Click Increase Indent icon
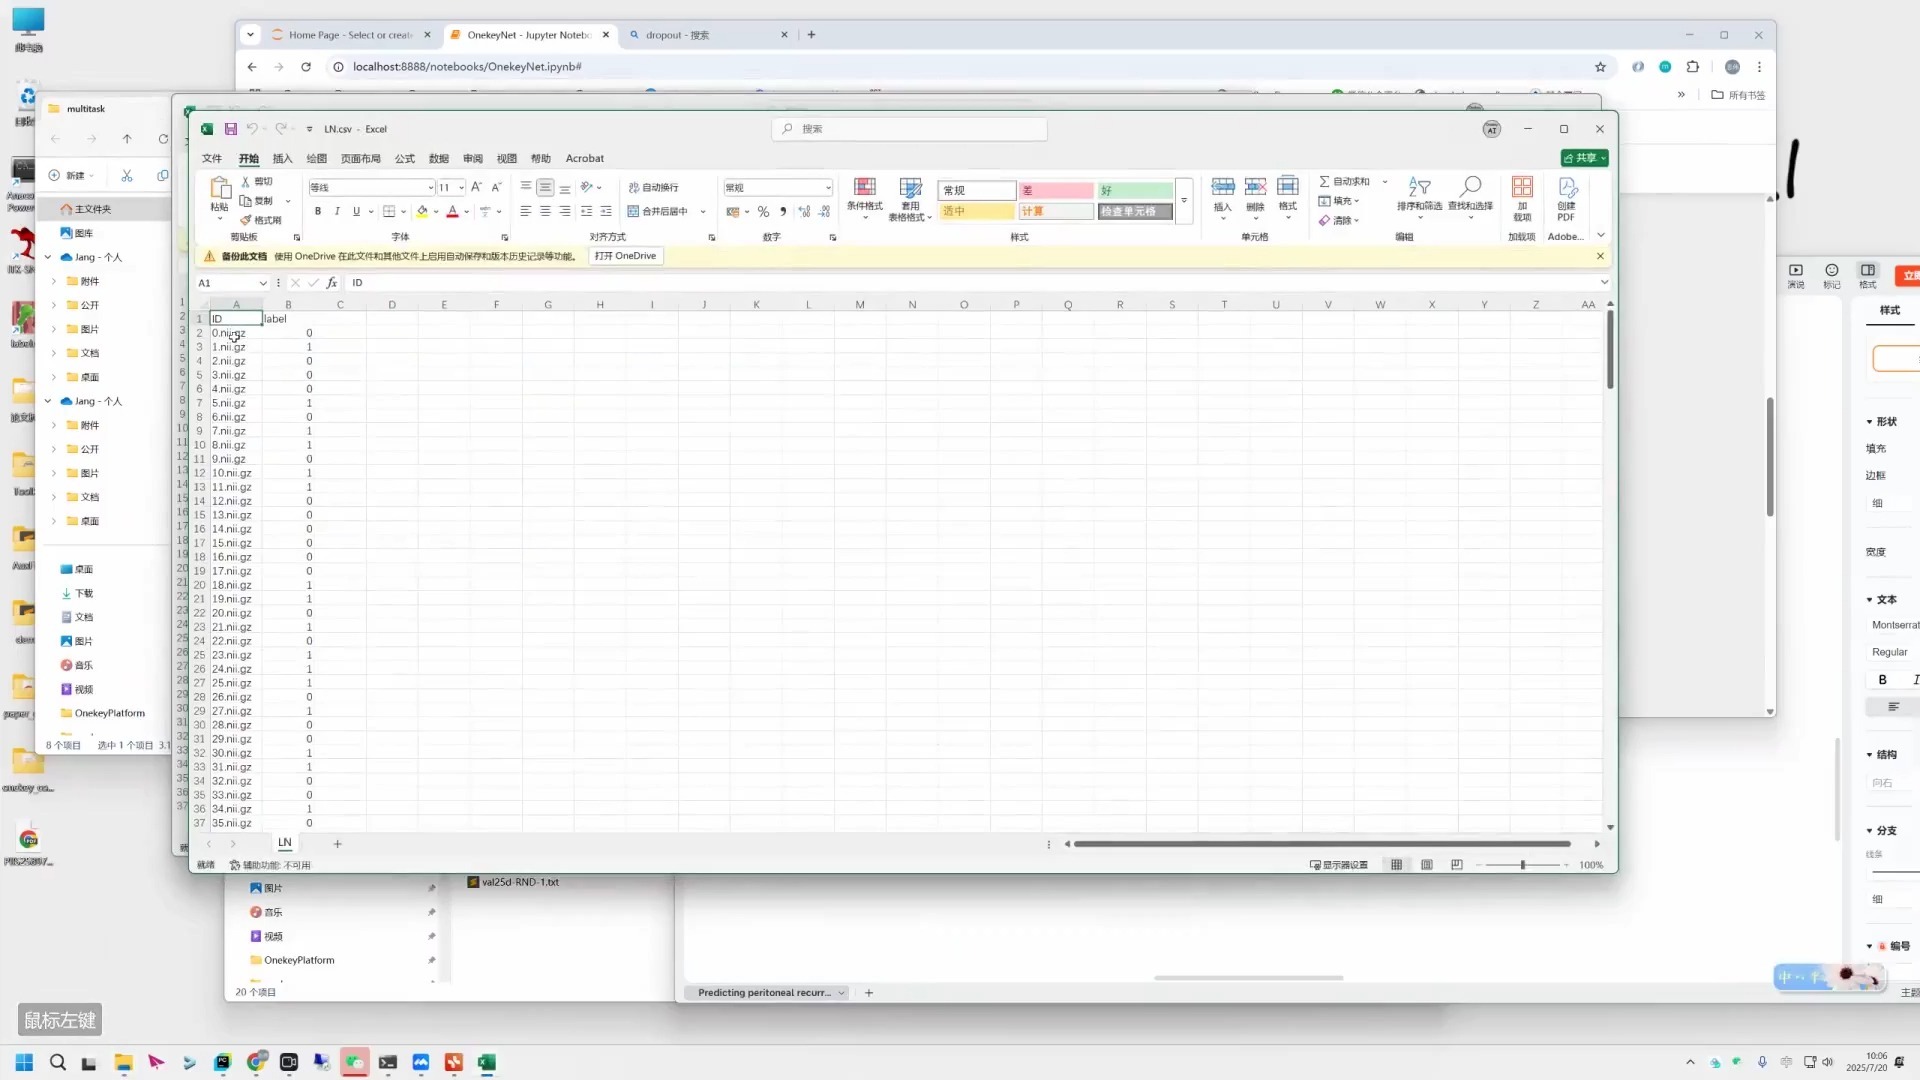 click(x=606, y=211)
